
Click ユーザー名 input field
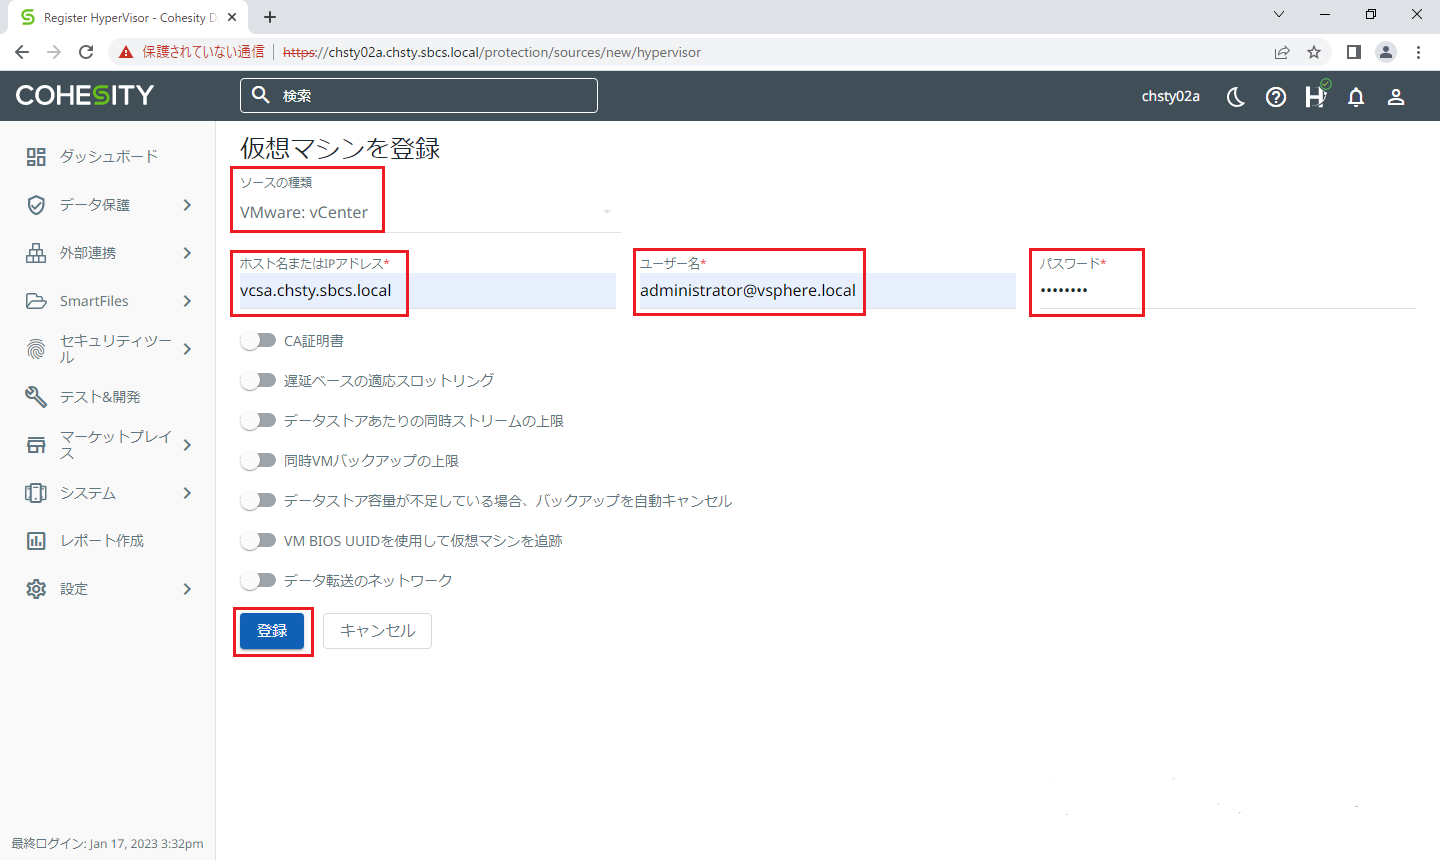(828, 291)
